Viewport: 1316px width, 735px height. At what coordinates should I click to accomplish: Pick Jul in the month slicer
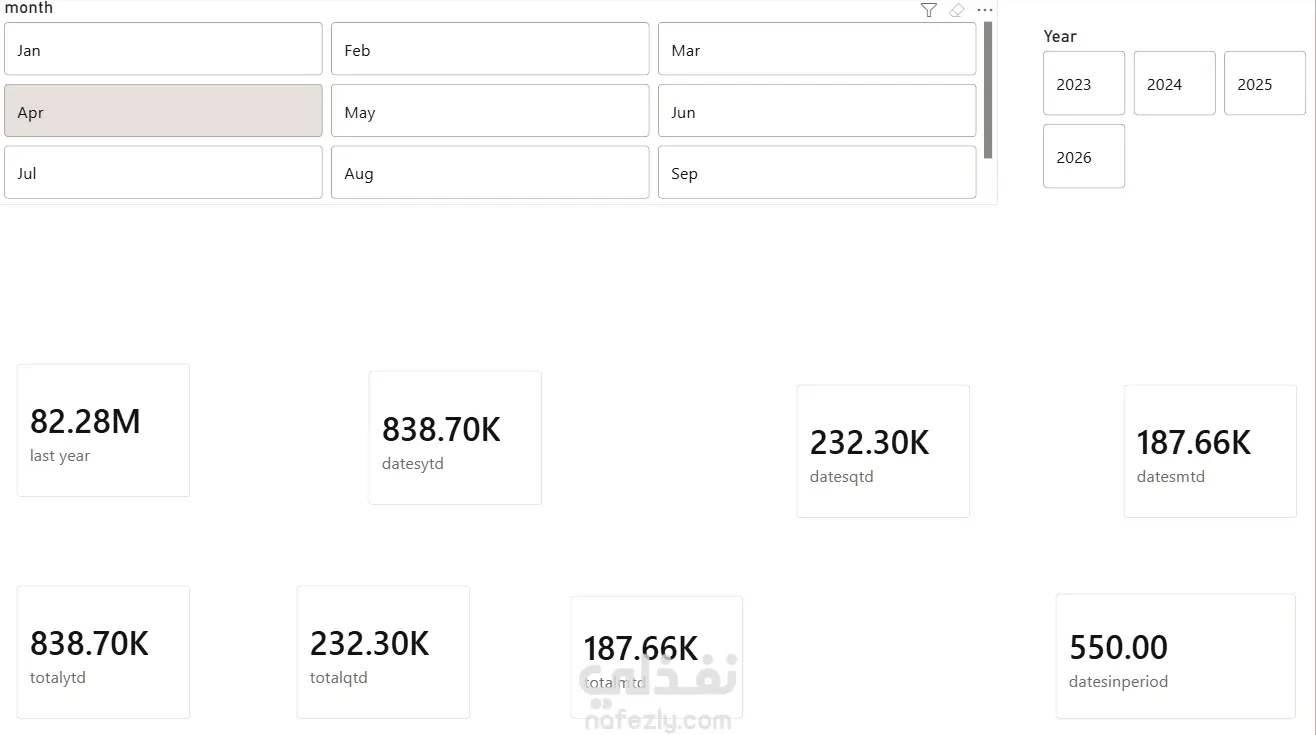tap(163, 173)
